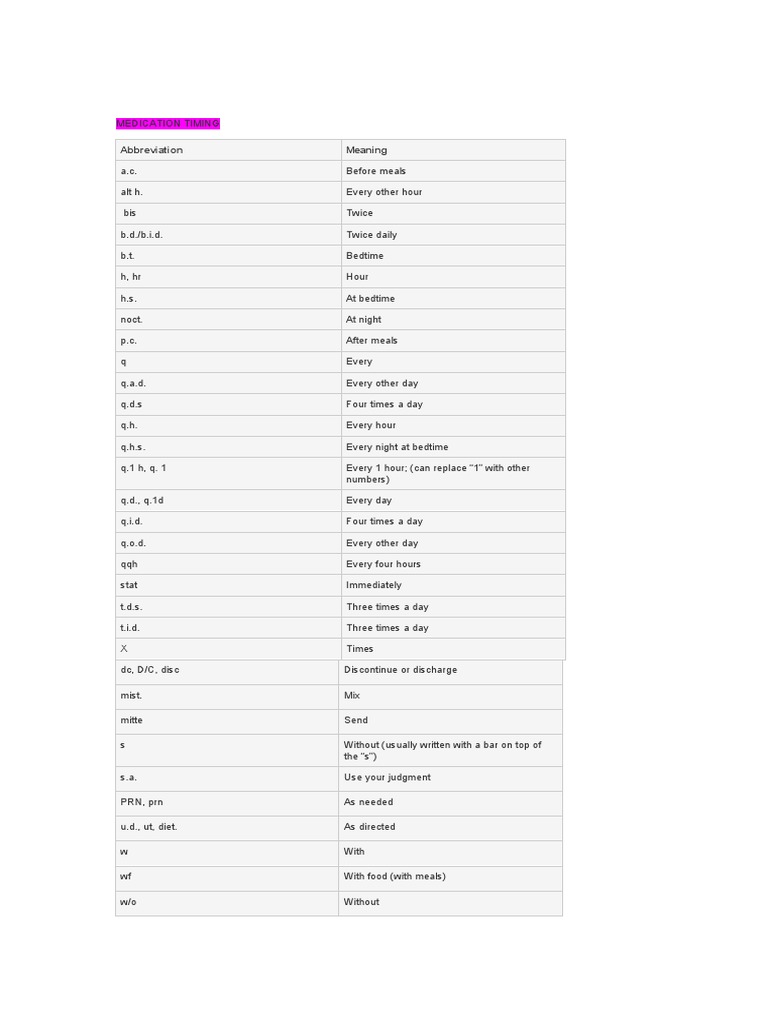The image size is (768, 1024).
Task: Click the Every night at bedtime cell
Action: click(x=397, y=447)
